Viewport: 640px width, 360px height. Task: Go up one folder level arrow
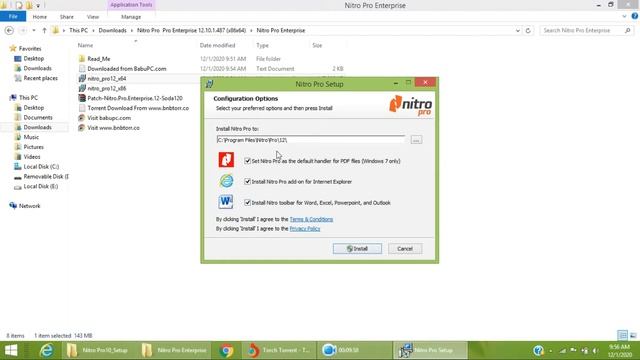coord(44,31)
